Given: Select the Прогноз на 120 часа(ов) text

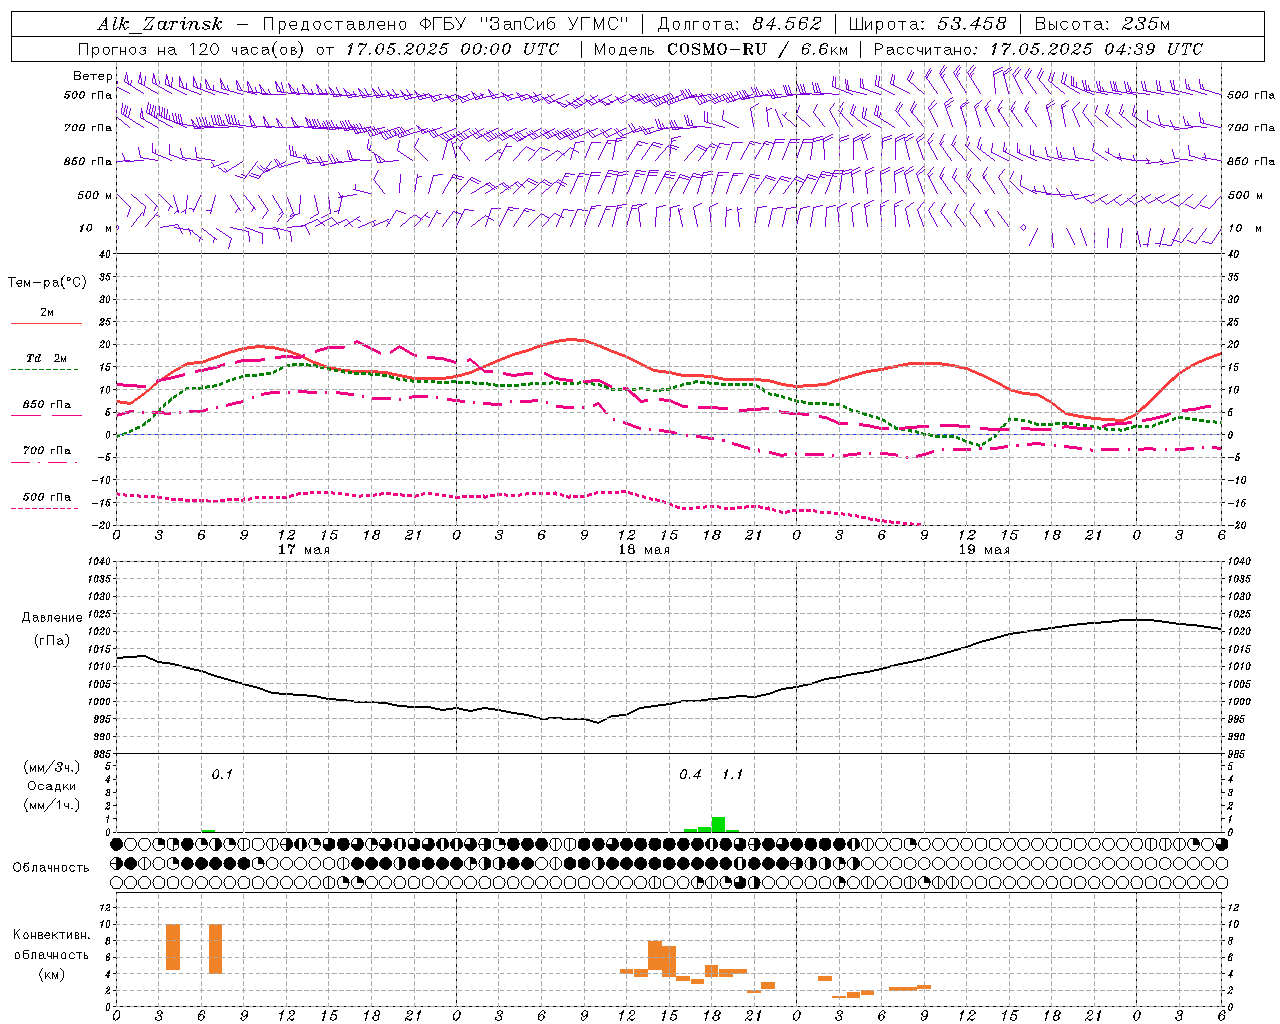Looking at the screenshot, I should click(x=193, y=49).
